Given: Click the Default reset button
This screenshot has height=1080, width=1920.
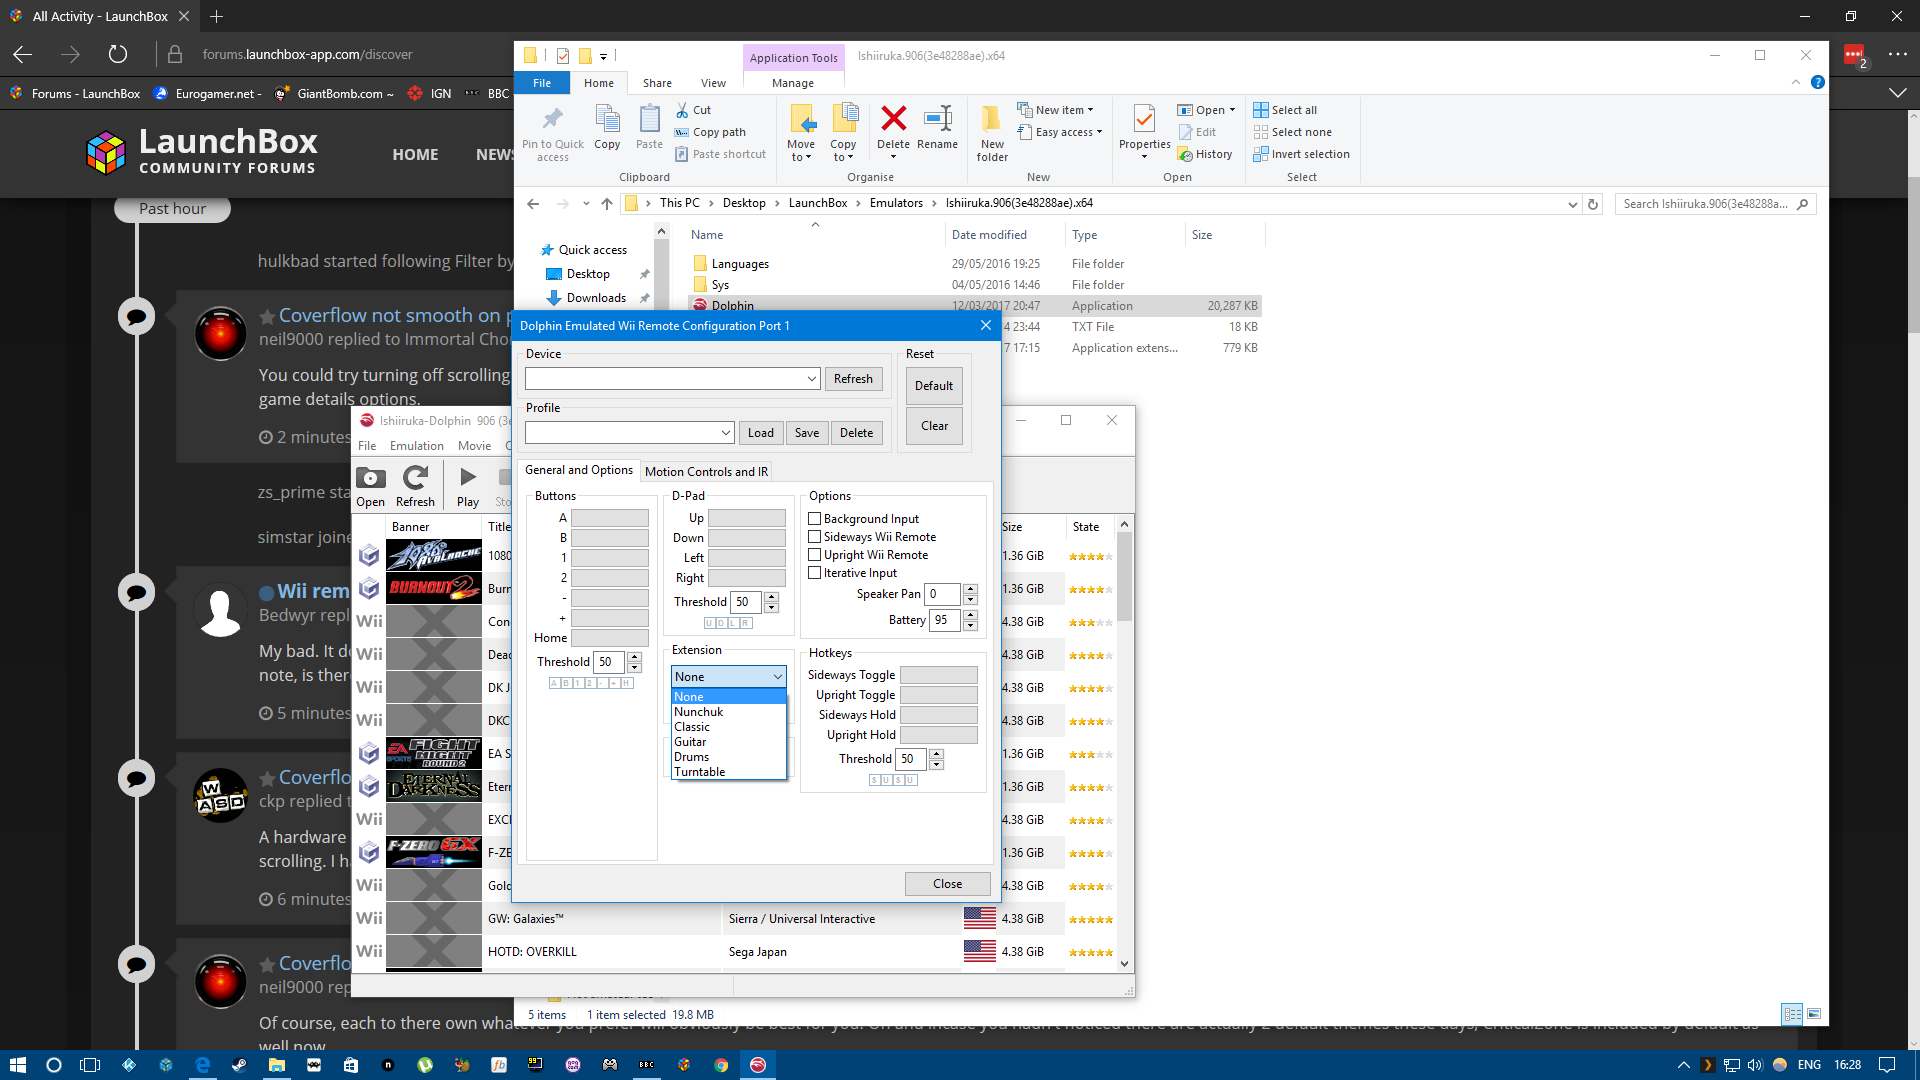Looking at the screenshot, I should coord(934,386).
